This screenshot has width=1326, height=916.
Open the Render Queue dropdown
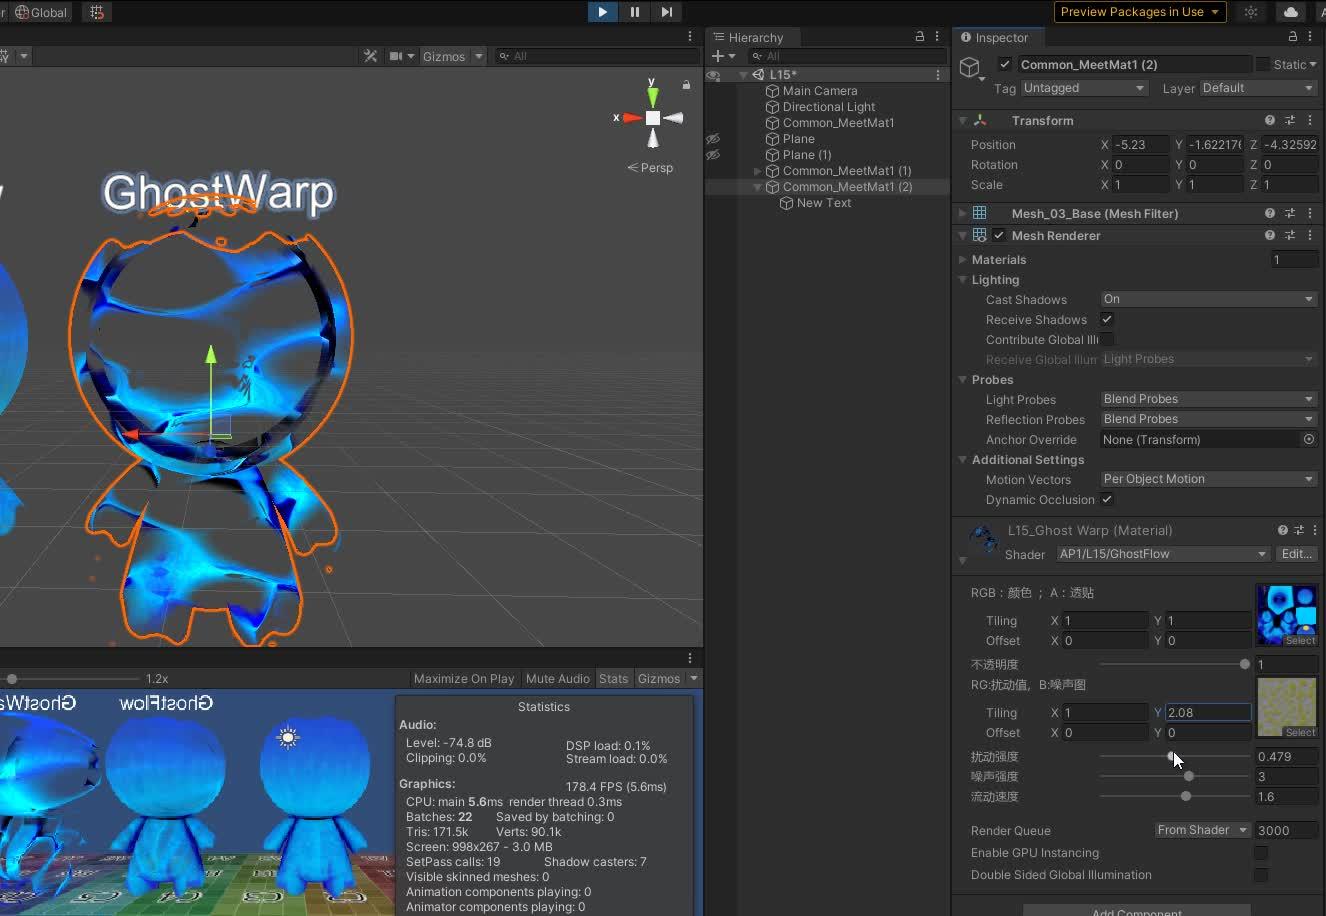coord(1202,830)
